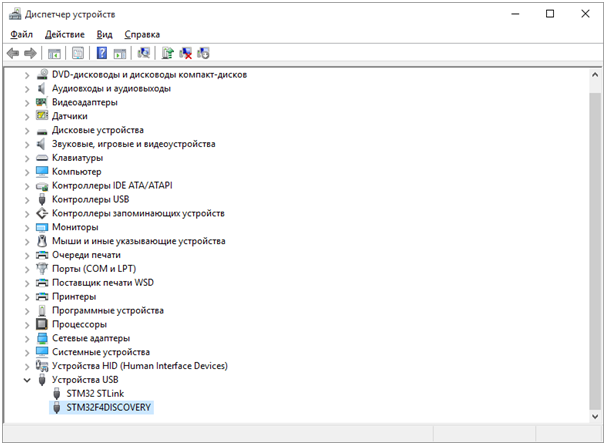The width and height of the screenshot is (606, 445).
Task: Click the STM32F4DISCOVERY device icon
Action: pos(56,407)
